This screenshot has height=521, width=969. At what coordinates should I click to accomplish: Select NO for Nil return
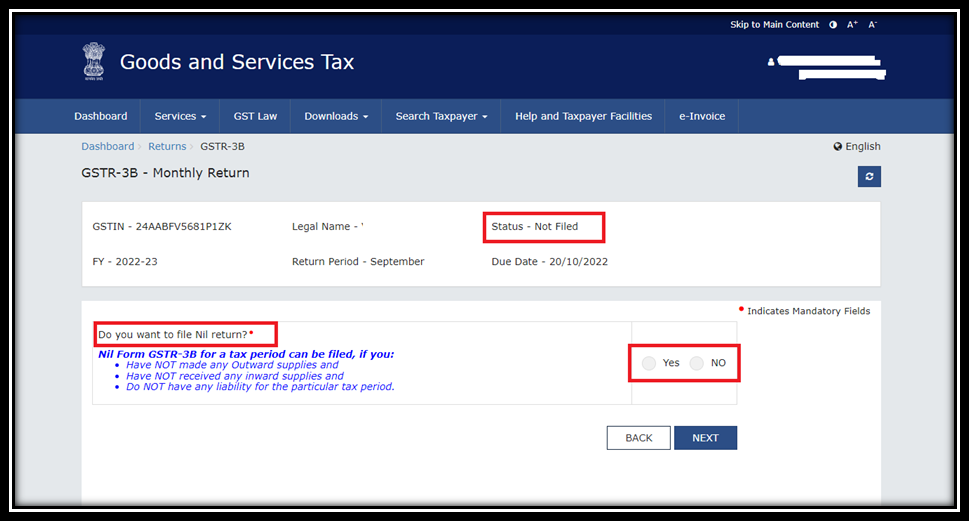[x=696, y=363]
